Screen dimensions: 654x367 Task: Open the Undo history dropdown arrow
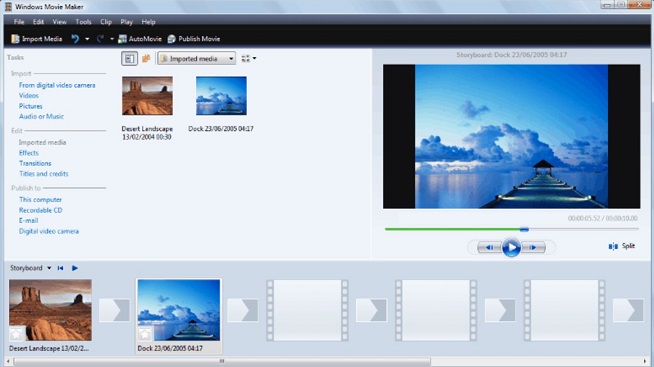pyautogui.click(x=87, y=39)
